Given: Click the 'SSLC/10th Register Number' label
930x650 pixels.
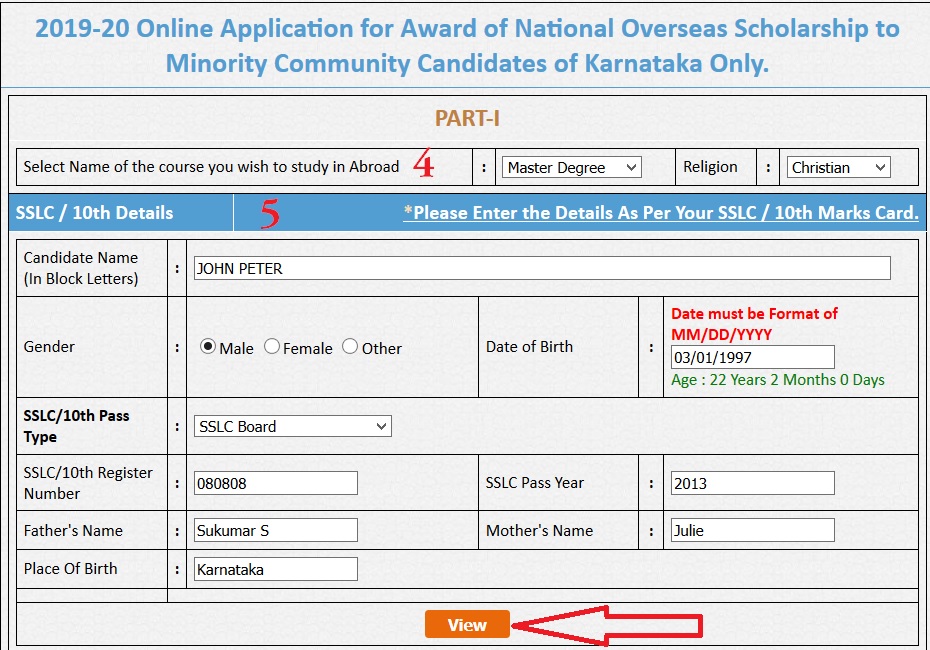Looking at the screenshot, I should coord(88,483).
